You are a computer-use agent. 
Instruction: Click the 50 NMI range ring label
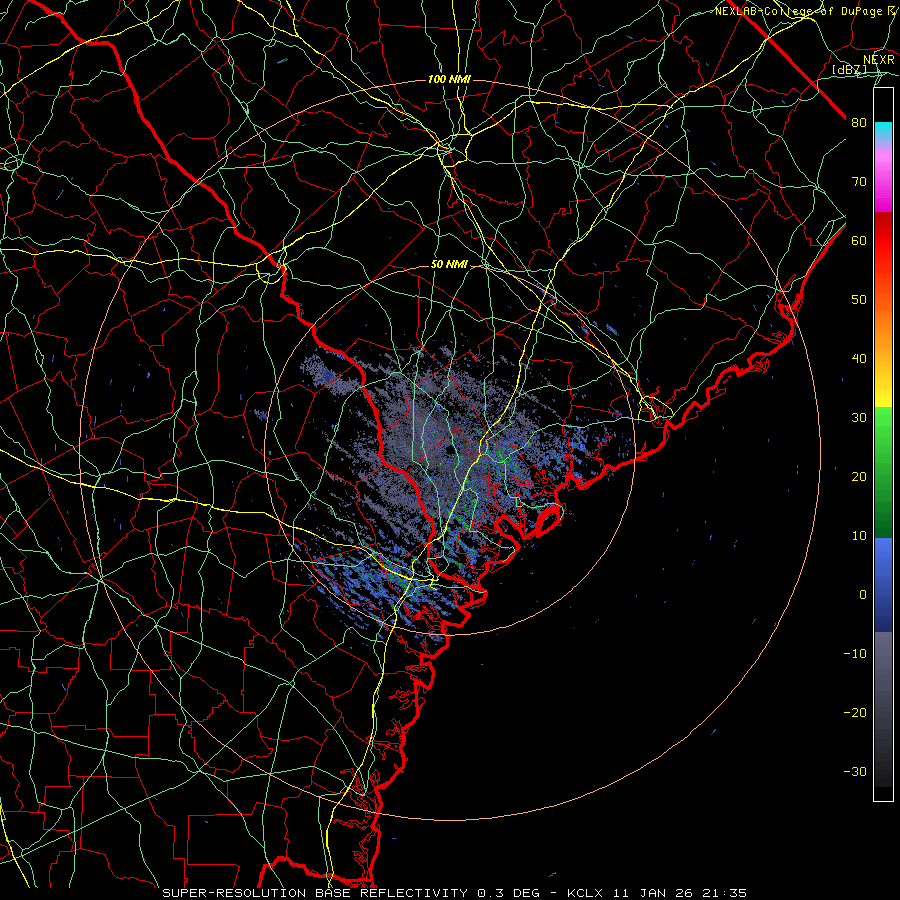pos(449,265)
